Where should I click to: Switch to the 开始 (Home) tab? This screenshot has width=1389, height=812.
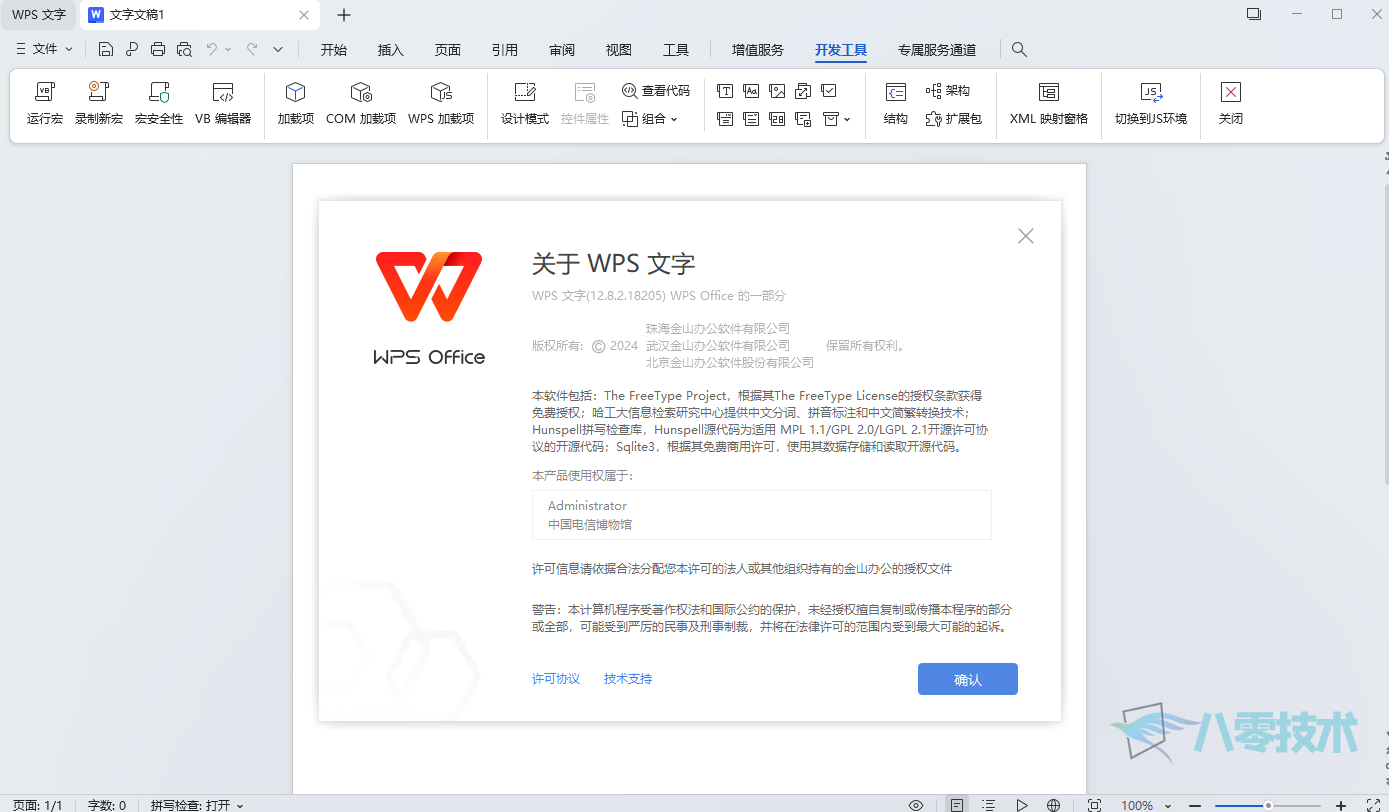coord(333,50)
